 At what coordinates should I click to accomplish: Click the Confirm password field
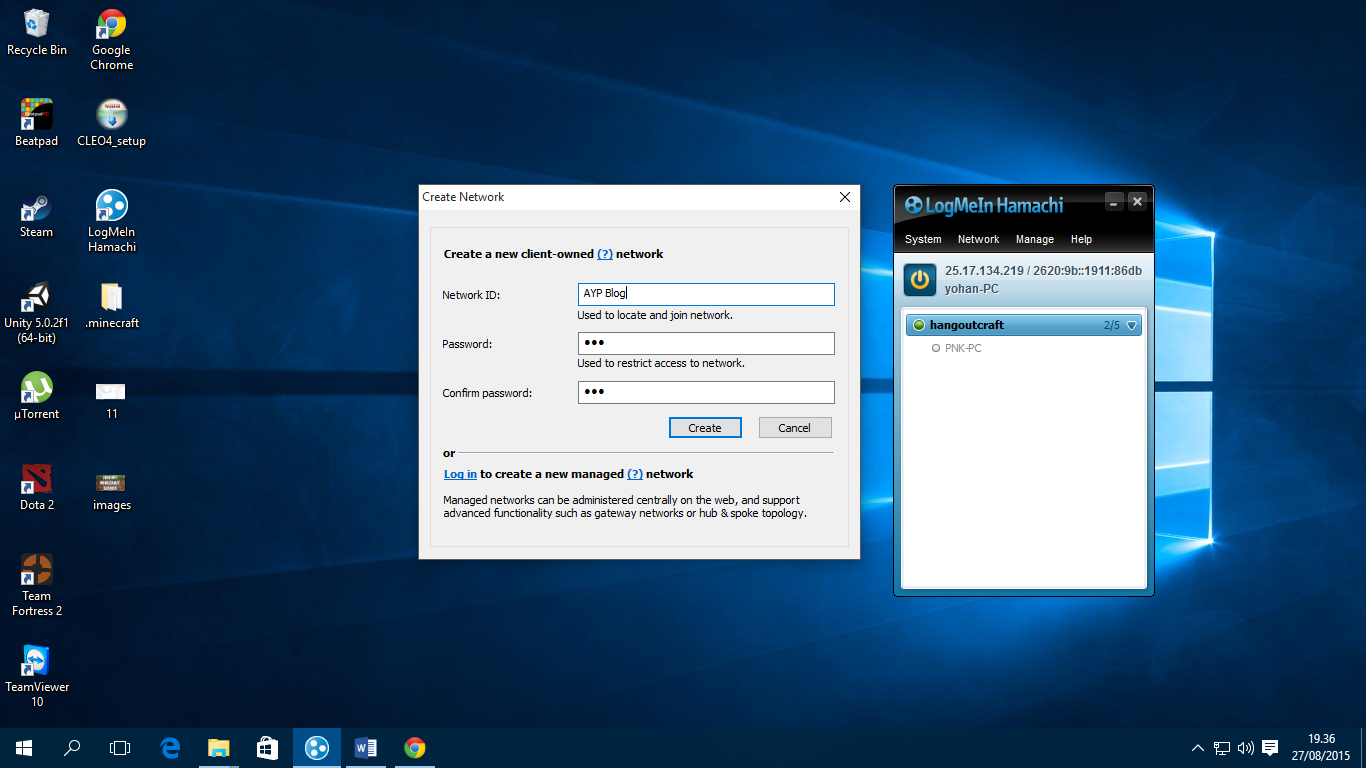(705, 392)
